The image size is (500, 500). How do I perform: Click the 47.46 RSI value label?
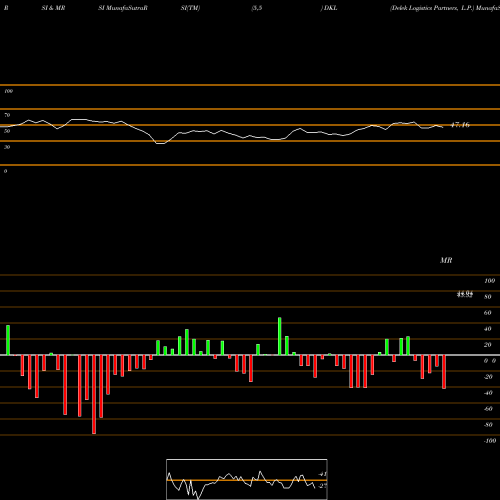click(x=460, y=125)
